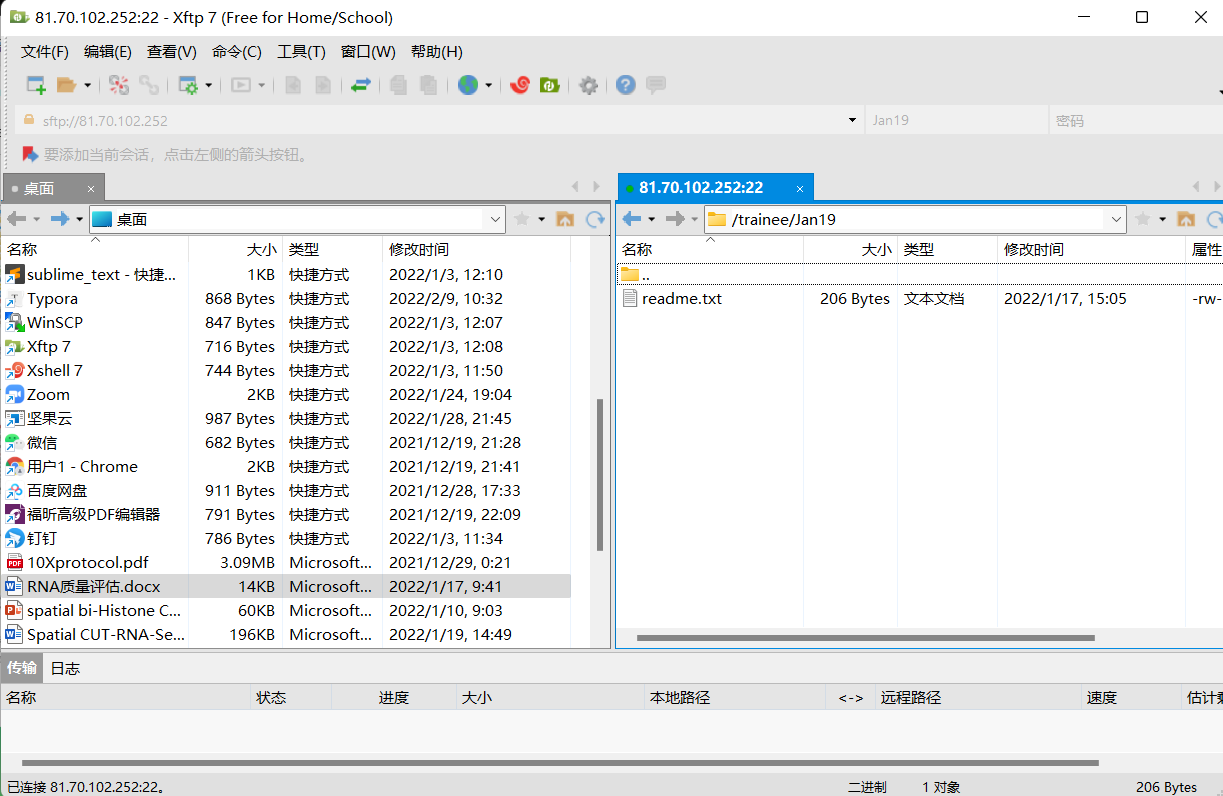Click the green-blue transfer arrows icon

(x=361, y=85)
